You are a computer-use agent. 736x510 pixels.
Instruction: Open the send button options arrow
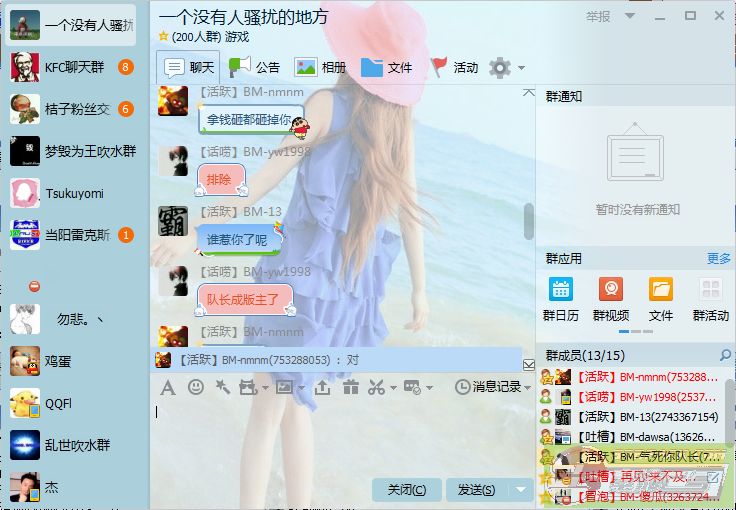(520, 490)
